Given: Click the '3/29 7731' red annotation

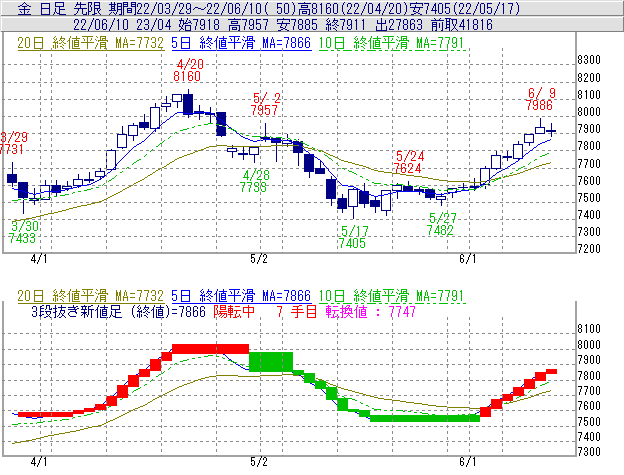Looking at the screenshot, I should coord(13,143).
